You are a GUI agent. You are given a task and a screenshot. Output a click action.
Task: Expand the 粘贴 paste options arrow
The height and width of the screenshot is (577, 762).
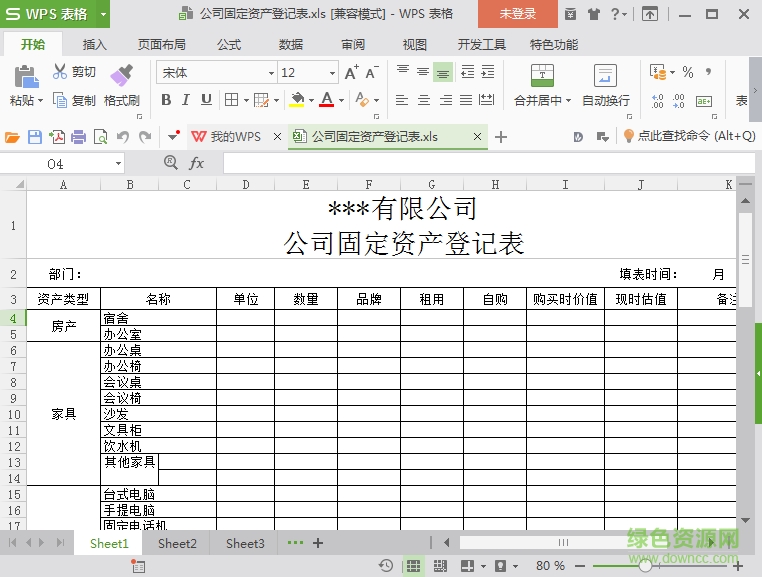point(40,101)
